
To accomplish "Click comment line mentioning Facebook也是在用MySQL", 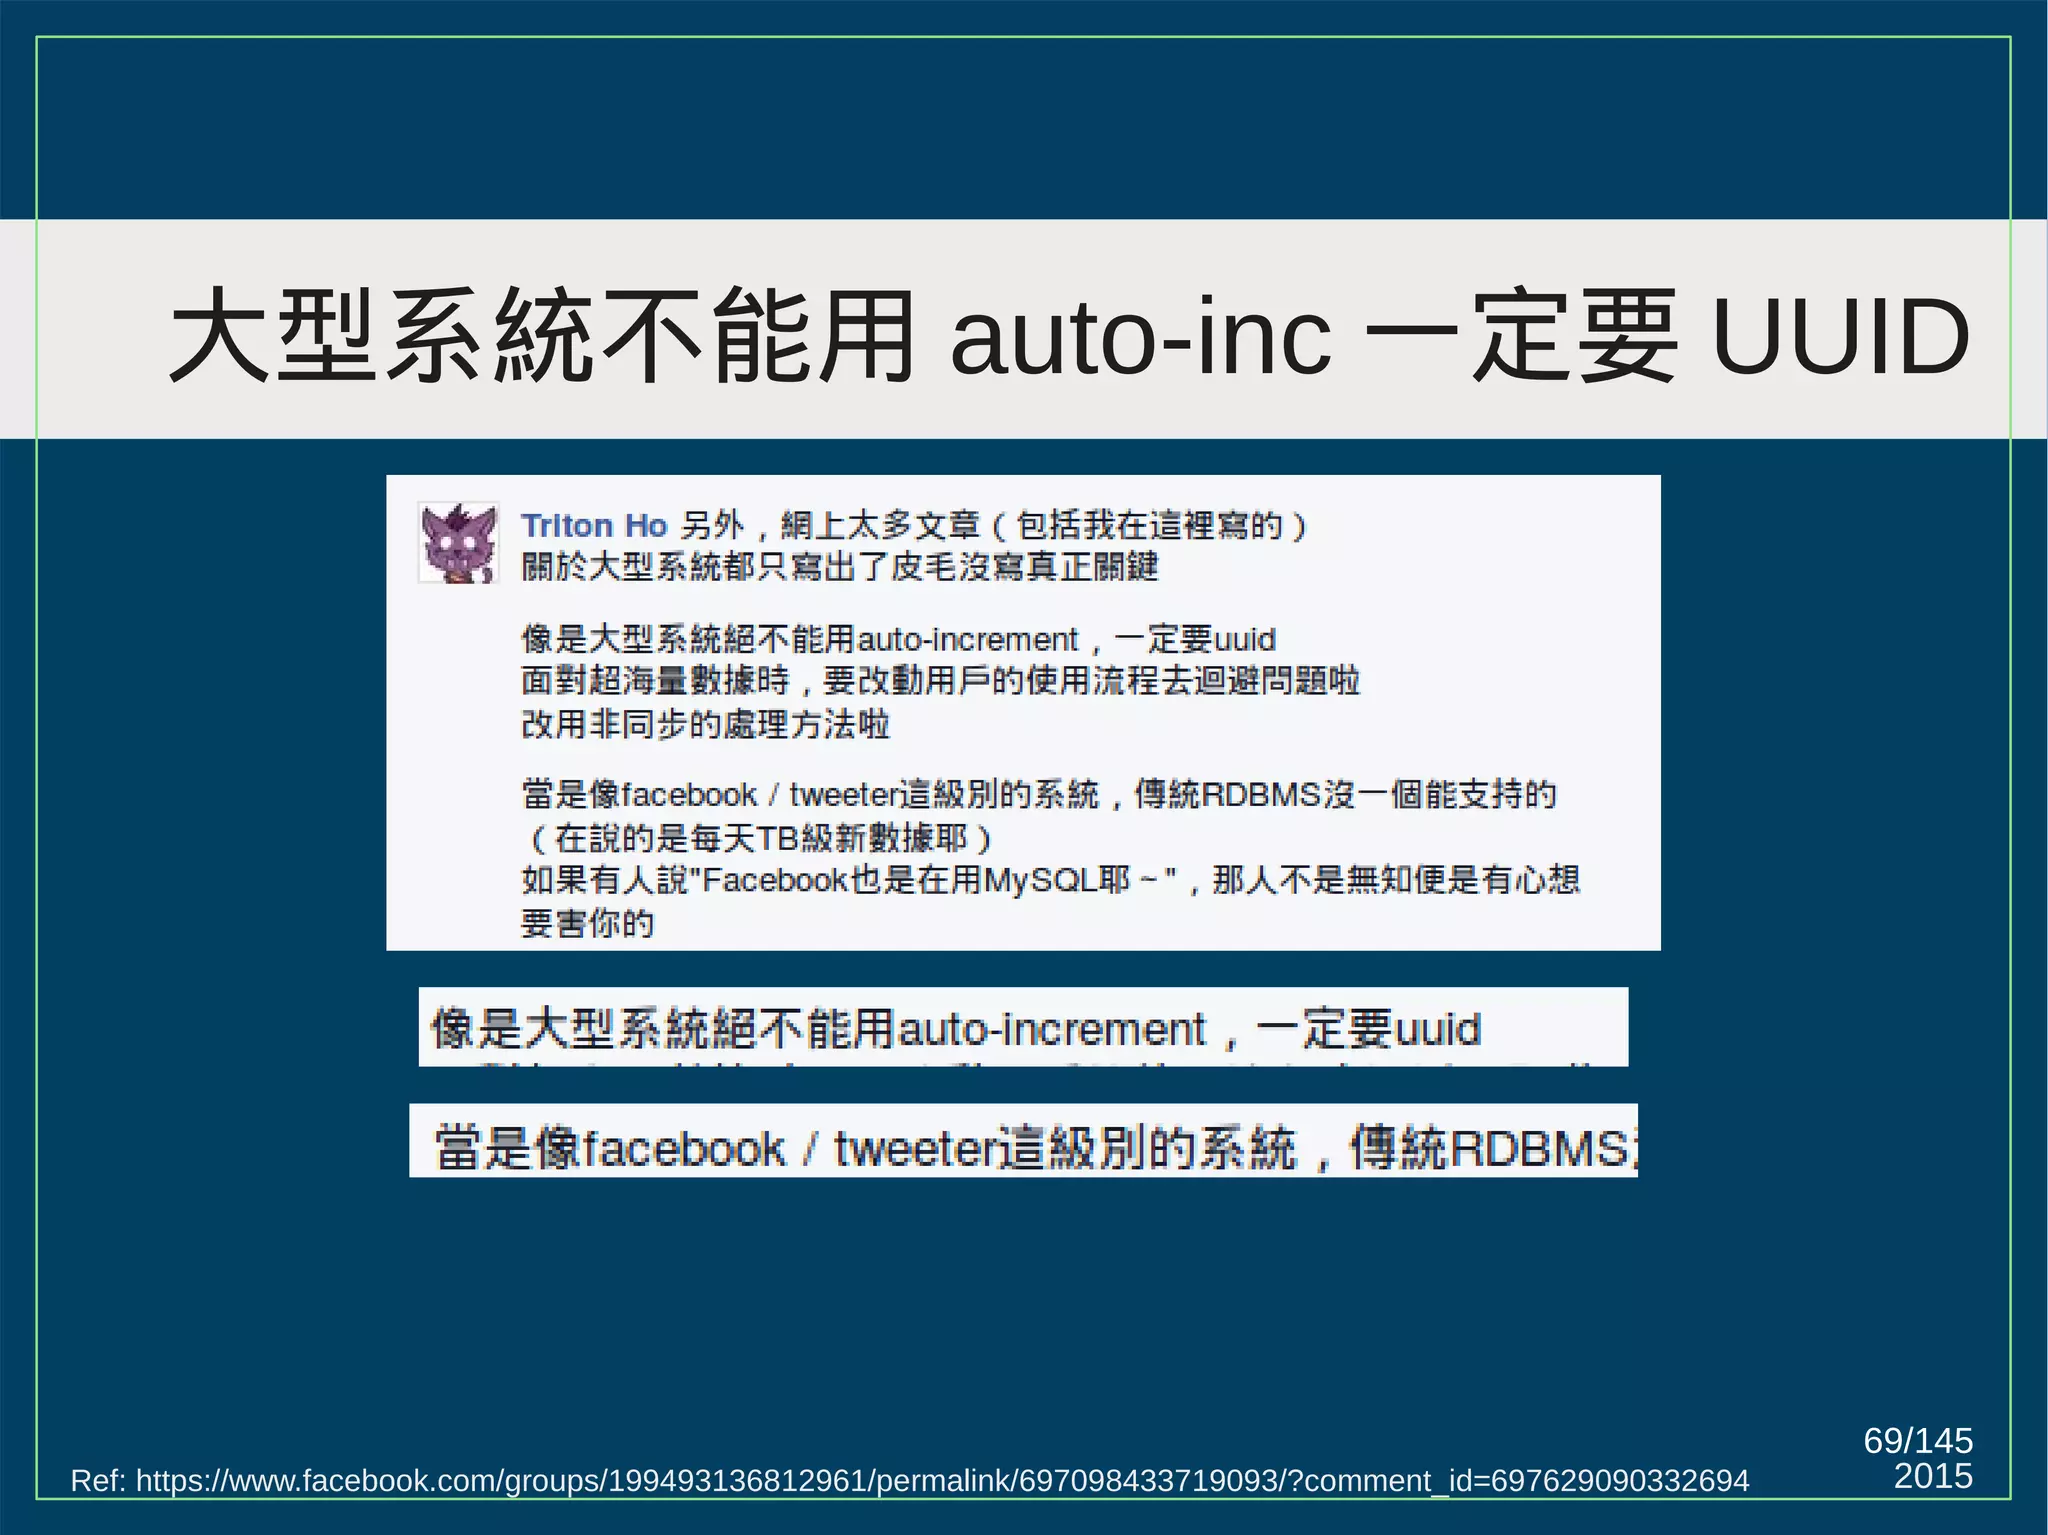I will 1050,880.
